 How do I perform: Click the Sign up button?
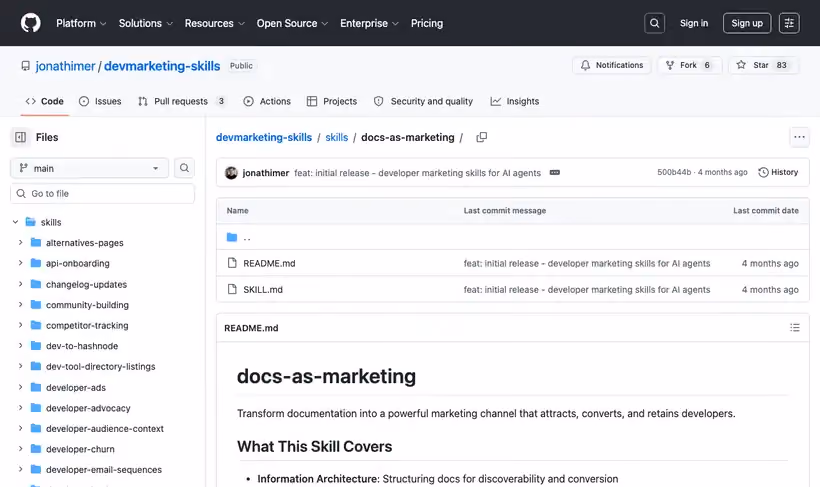tap(747, 23)
